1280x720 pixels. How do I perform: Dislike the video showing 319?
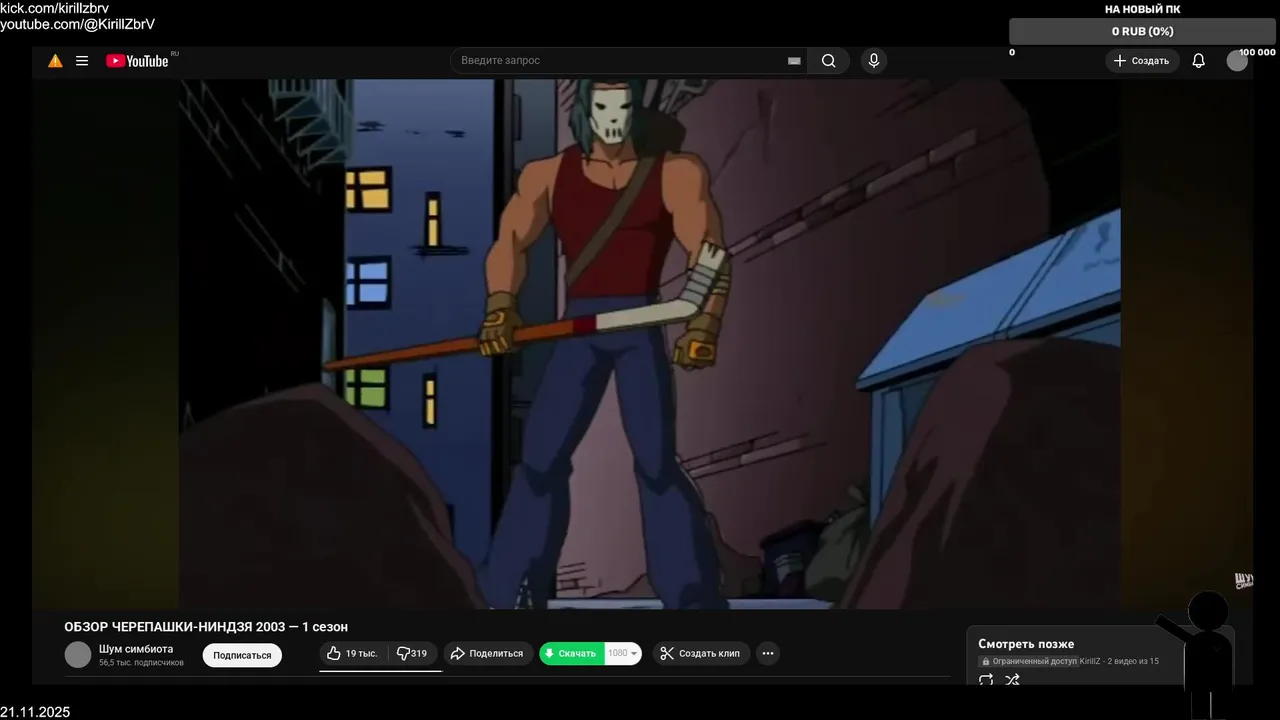(413, 653)
